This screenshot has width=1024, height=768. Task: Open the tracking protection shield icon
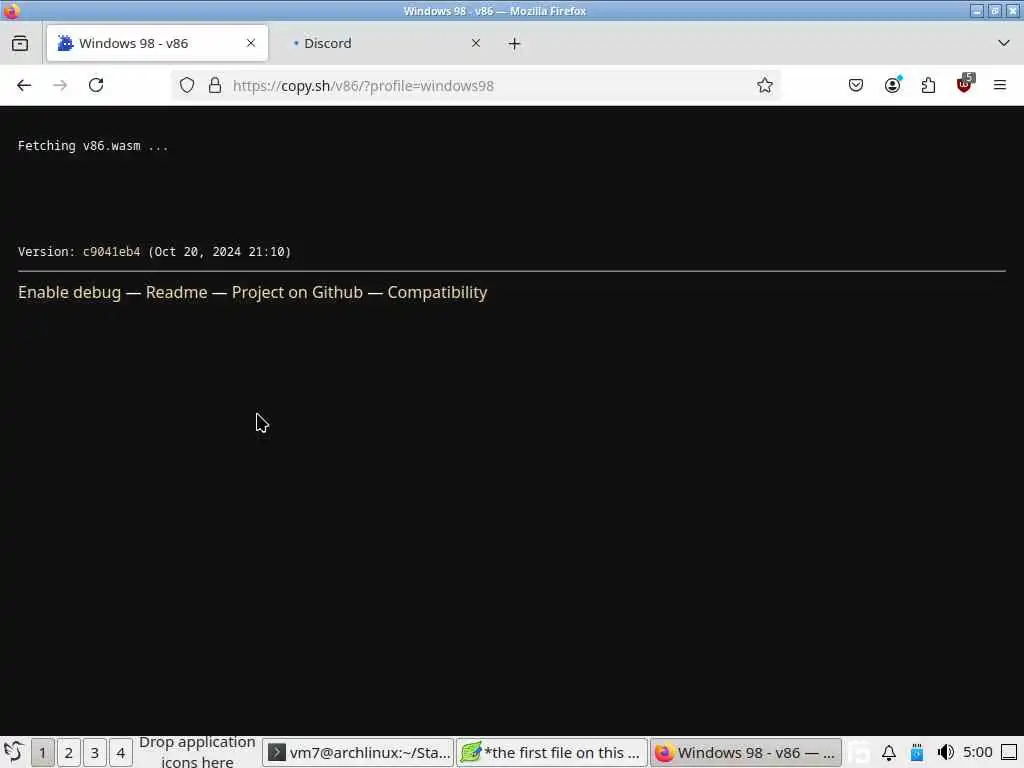coord(187,86)
